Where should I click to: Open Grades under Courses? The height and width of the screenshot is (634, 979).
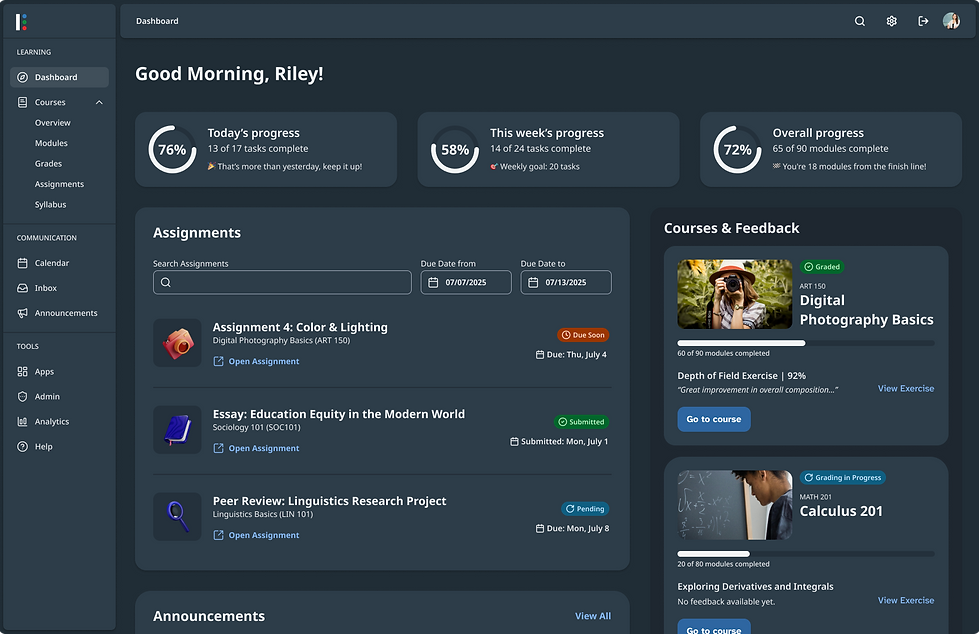[48, 164]
